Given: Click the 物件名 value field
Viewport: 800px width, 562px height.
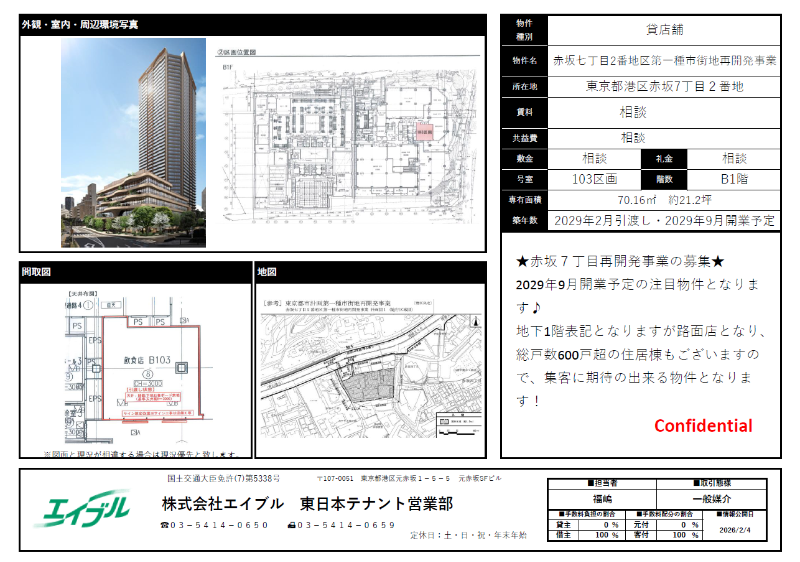Looking at the screenshot, I should (x=664, y=61).
